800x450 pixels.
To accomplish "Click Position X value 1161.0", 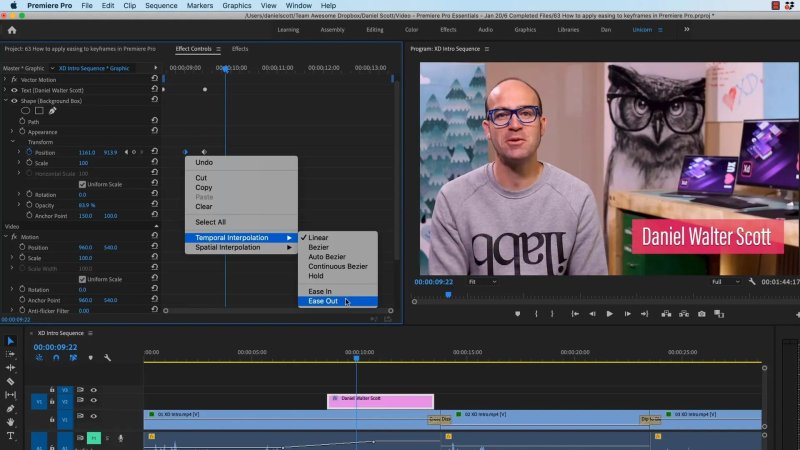I will [x=87, y=152].
